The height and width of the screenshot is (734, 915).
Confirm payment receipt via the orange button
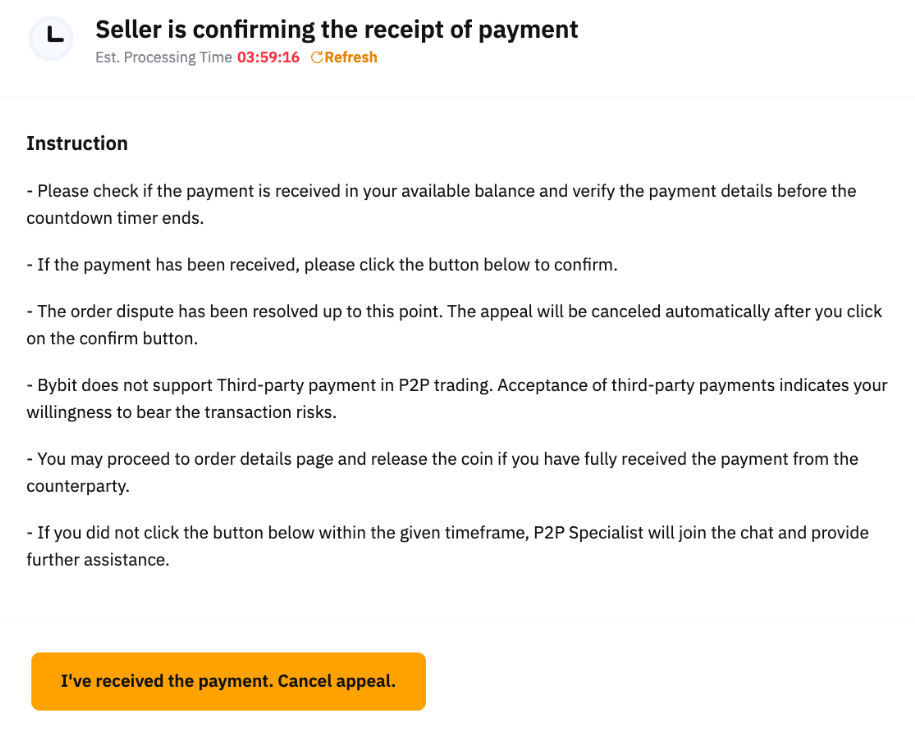click(x=228, y=681)
